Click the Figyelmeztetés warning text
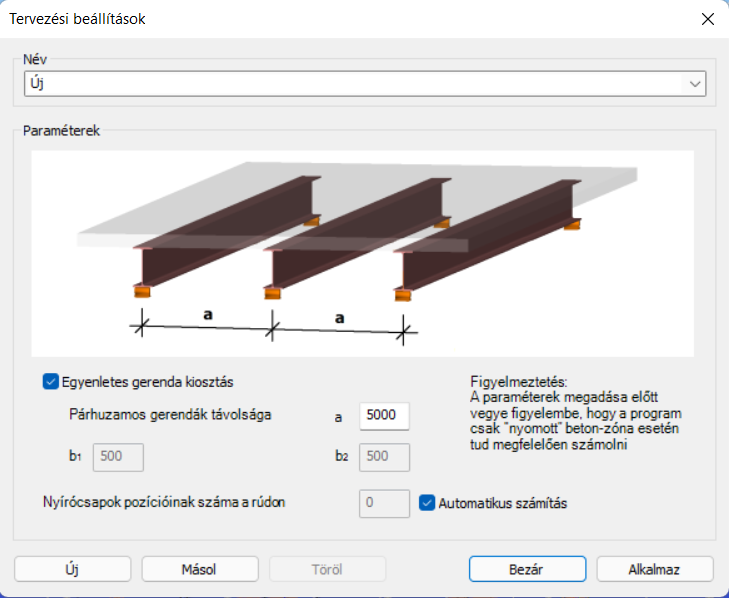729x598 pixels. point(576,413)
